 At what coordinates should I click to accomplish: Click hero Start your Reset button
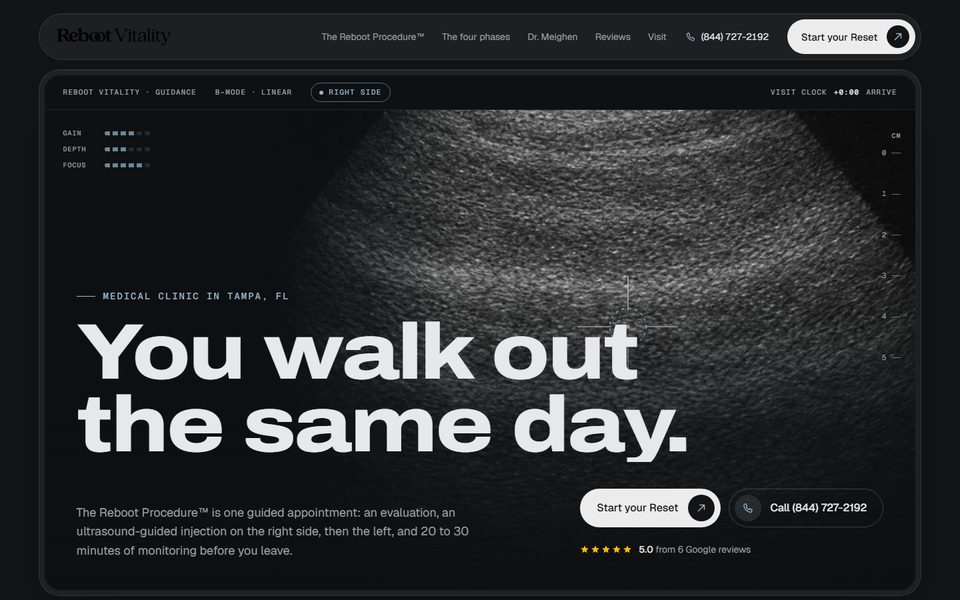pyautogui.click(x=650, y=508)
